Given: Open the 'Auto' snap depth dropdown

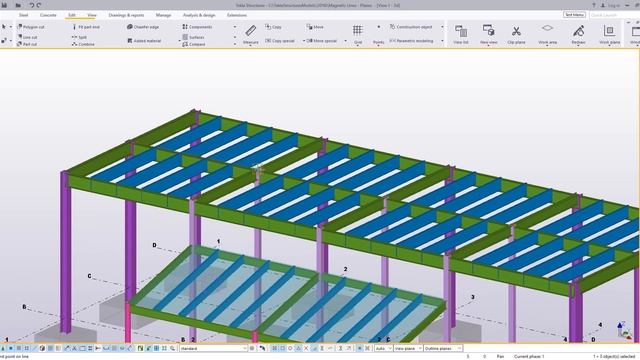Looking at the screenshot, I should click(x=384, y=348).
